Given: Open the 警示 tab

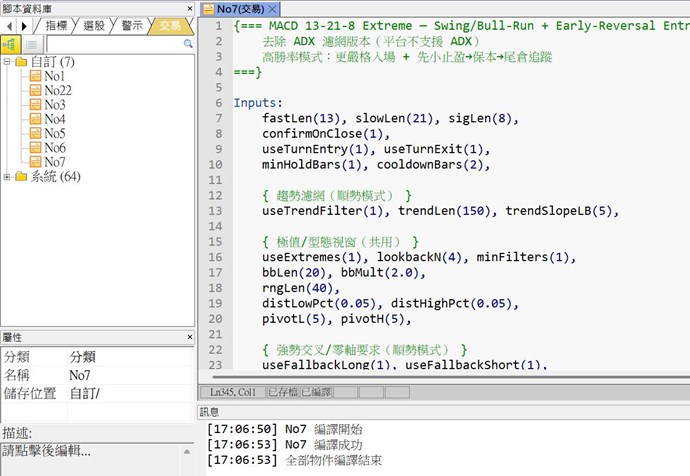Looking at the screenshot, I should pos(132,25).
